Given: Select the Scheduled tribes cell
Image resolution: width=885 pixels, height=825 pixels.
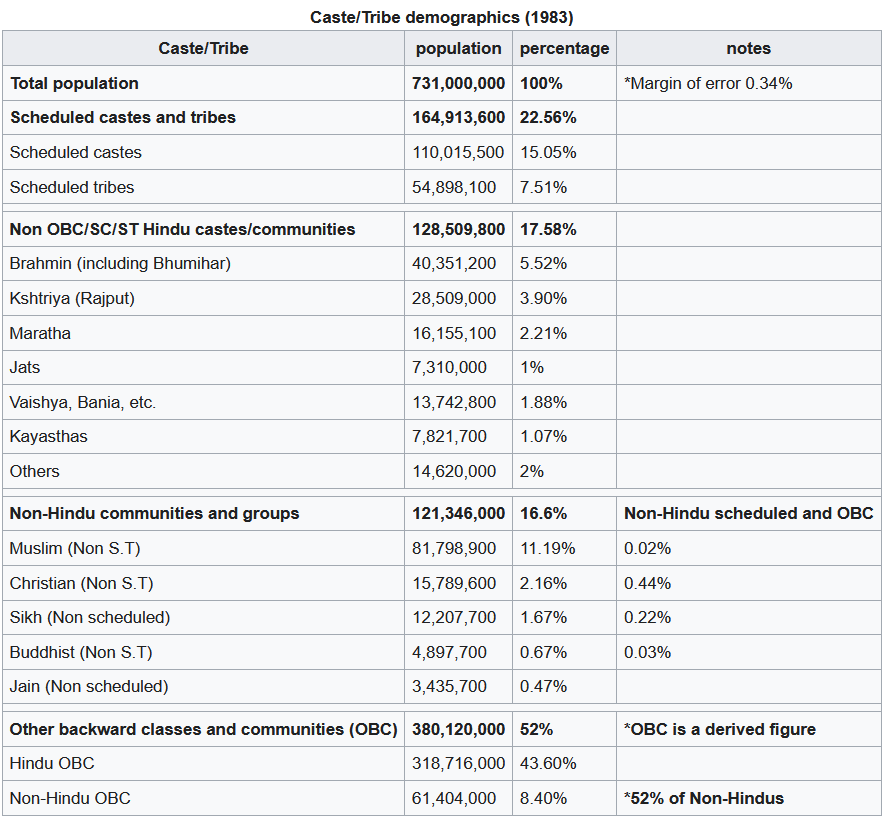Looking at the screenshot, I should coord(72,187).
